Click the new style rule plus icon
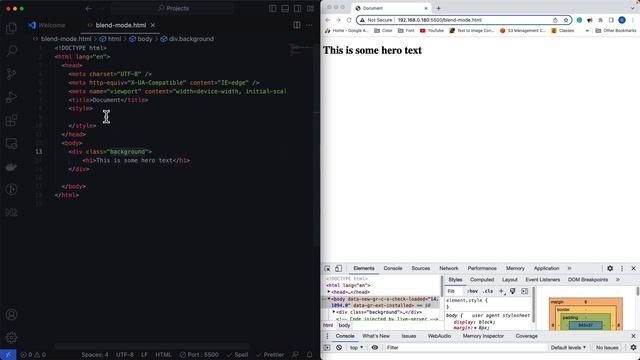The height and width of the screenshot is (360, 640). click(x=501, y=291)
